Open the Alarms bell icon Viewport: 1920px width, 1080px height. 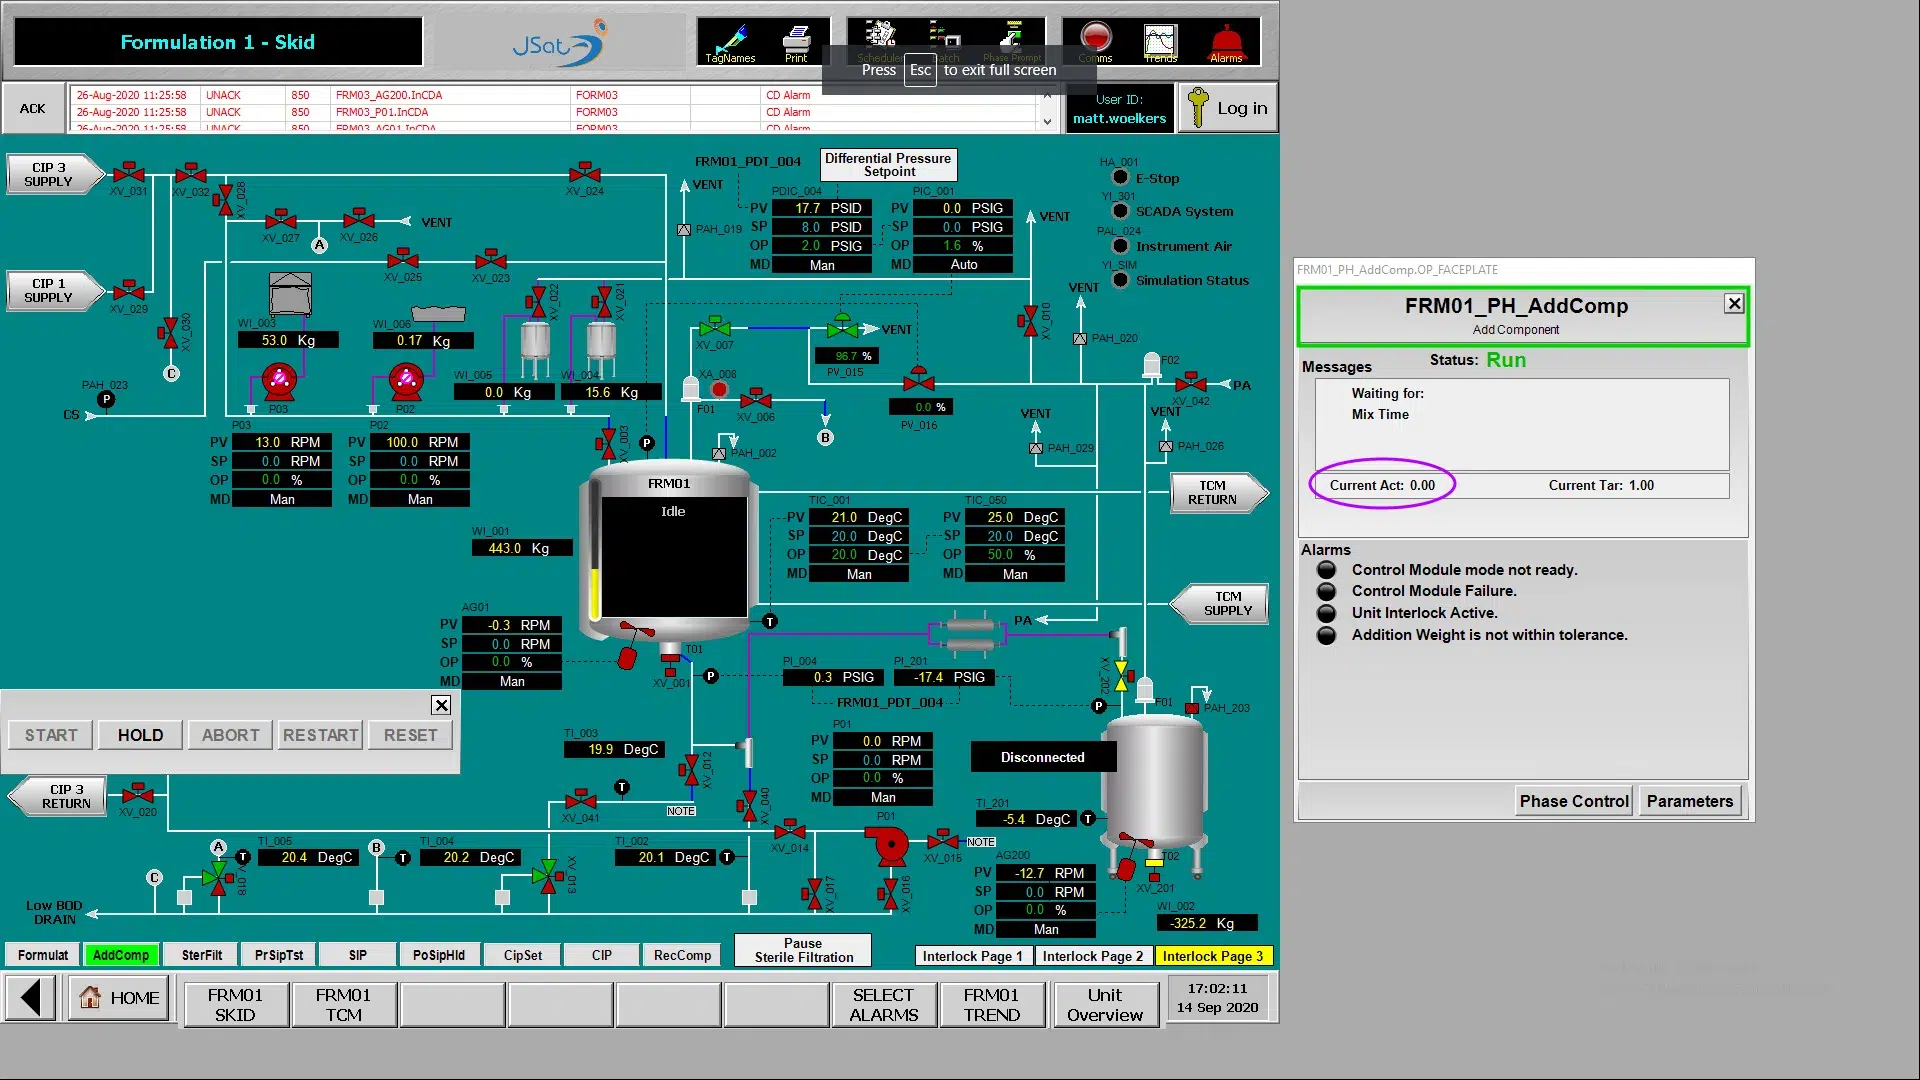[1226, 42]
